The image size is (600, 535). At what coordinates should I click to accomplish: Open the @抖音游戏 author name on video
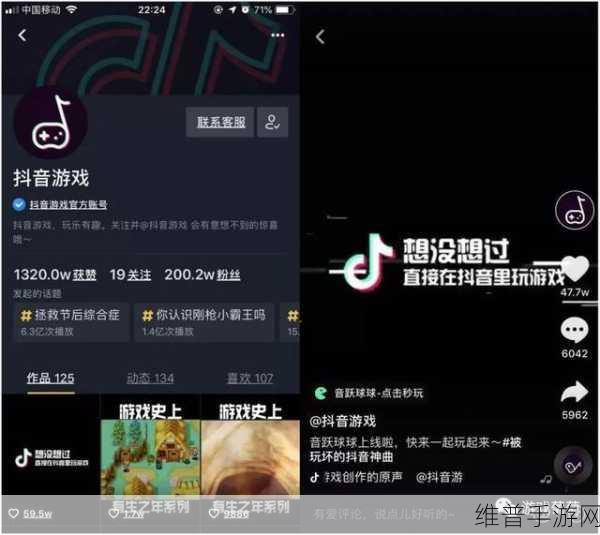pos(343,421)
